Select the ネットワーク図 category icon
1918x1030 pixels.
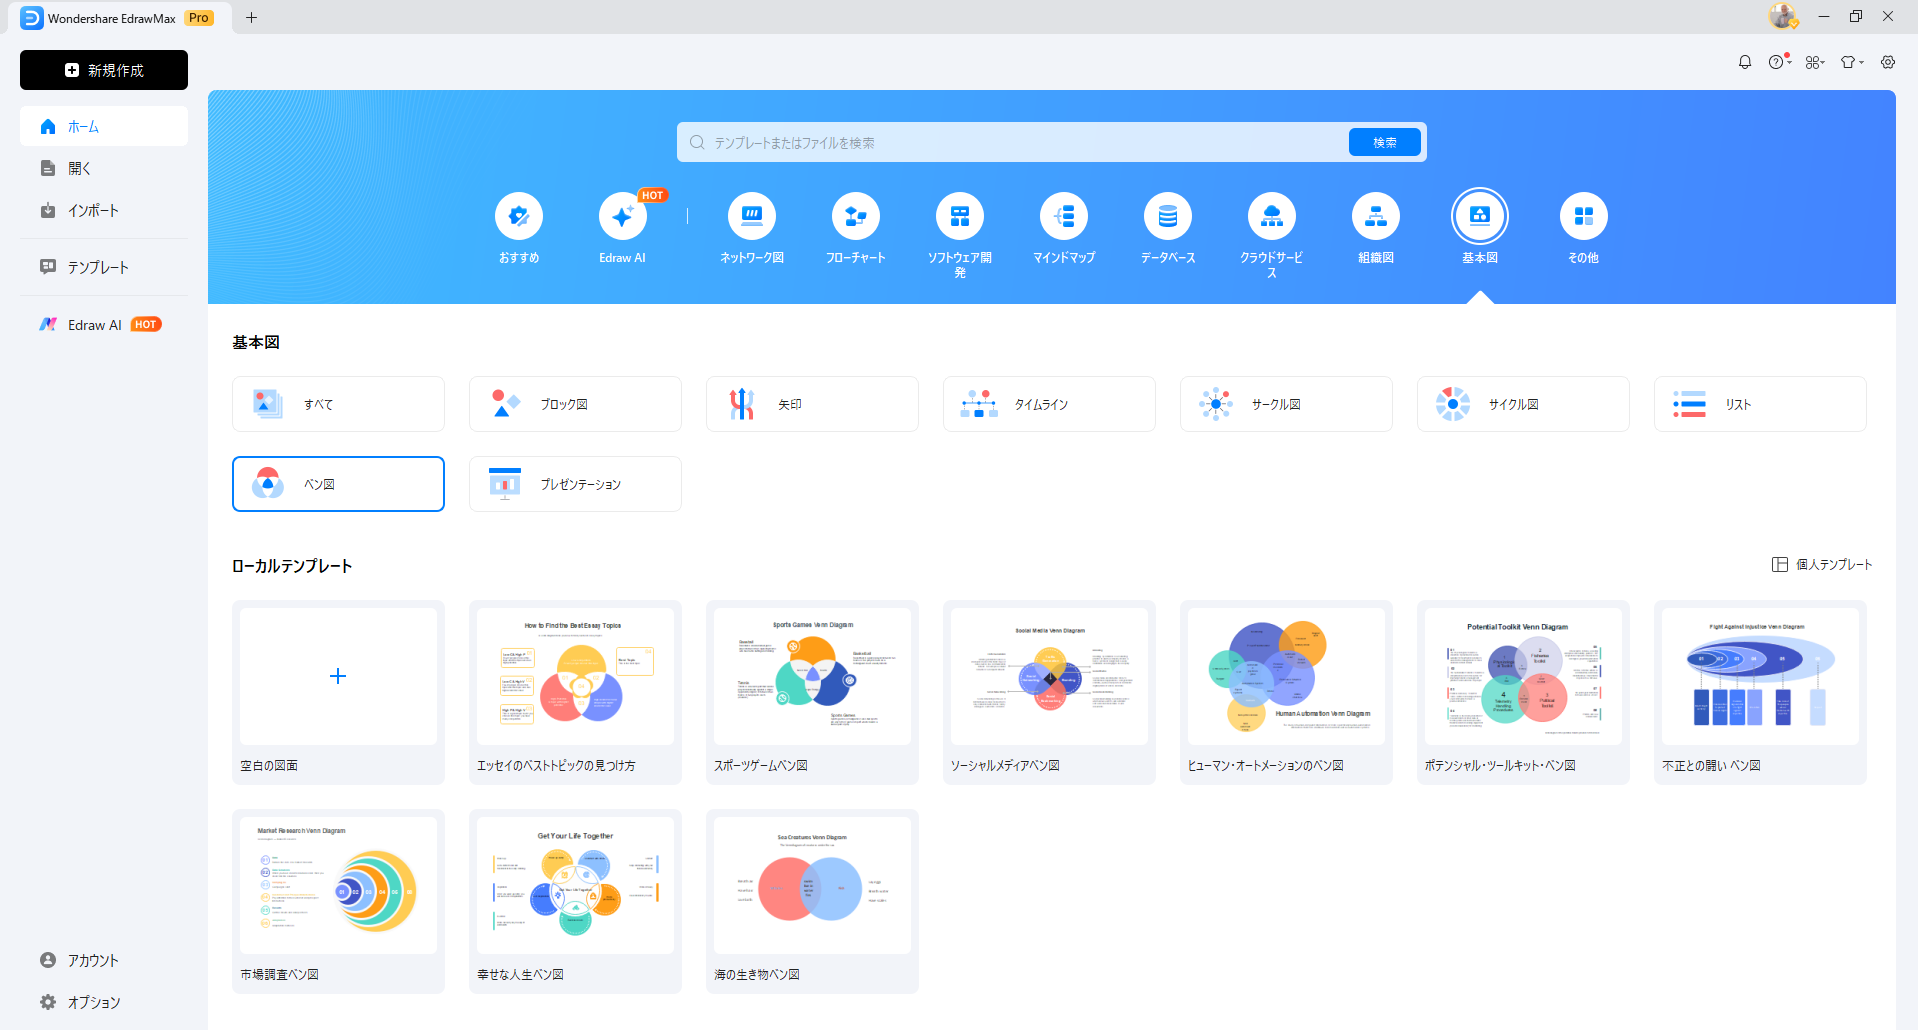752,217
